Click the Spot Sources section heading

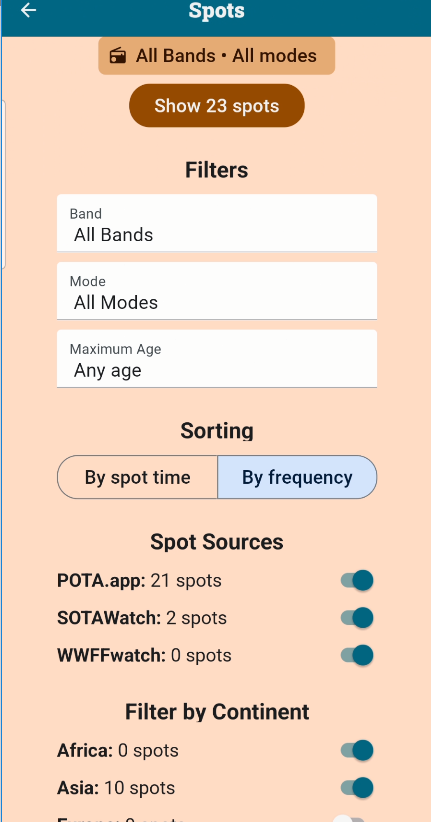217,542
